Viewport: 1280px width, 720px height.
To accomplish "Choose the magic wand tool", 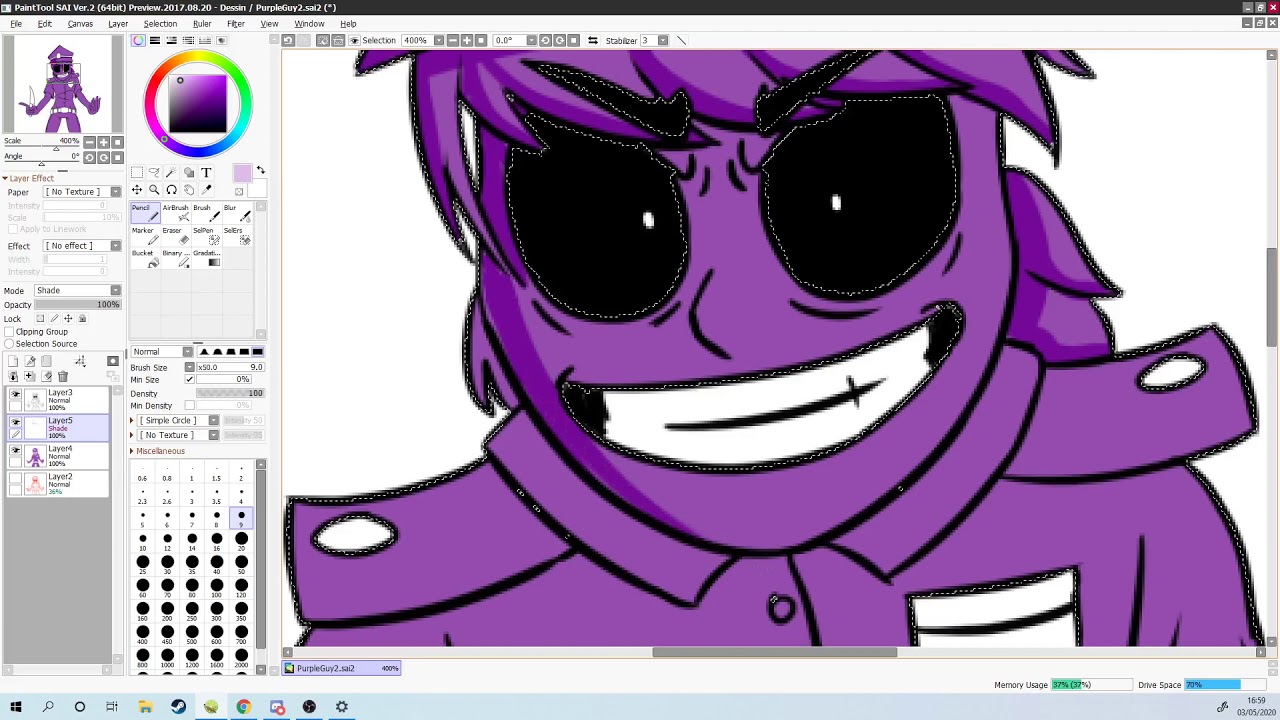I will pos(171,172).
